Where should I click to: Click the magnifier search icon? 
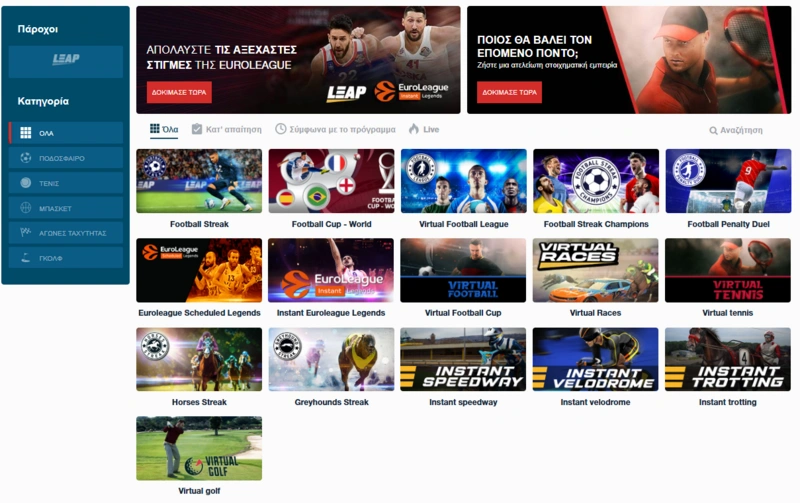(x=713, y=131)
